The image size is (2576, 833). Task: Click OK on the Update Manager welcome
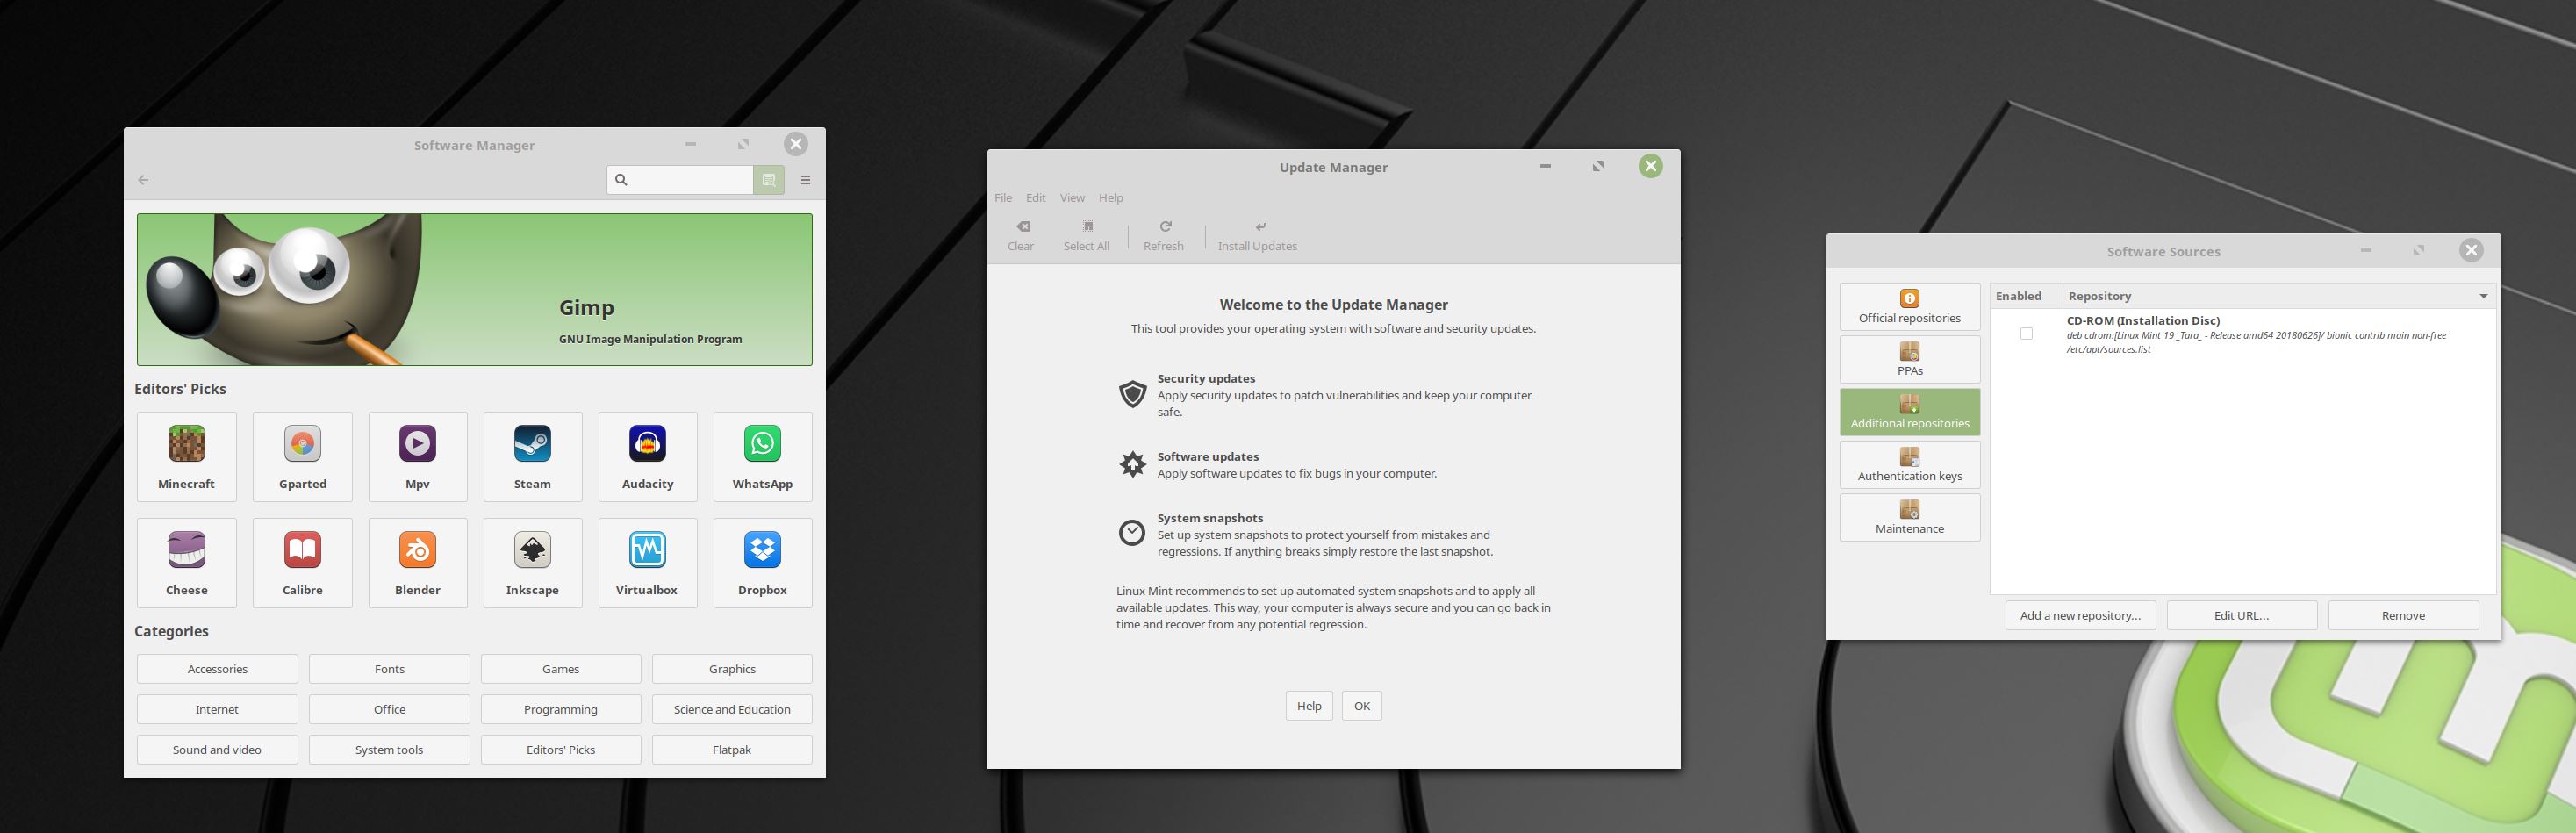(x=1361, y=706)
